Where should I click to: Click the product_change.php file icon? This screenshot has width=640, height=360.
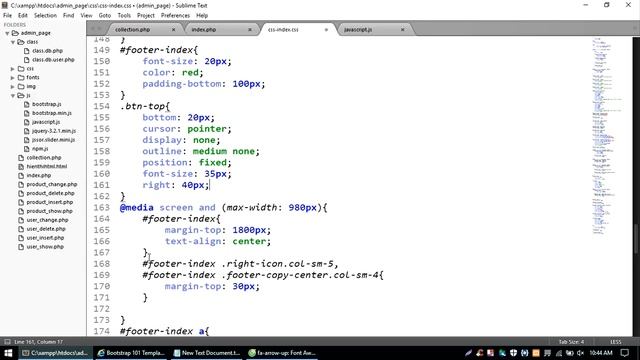(x=21, y=184)
